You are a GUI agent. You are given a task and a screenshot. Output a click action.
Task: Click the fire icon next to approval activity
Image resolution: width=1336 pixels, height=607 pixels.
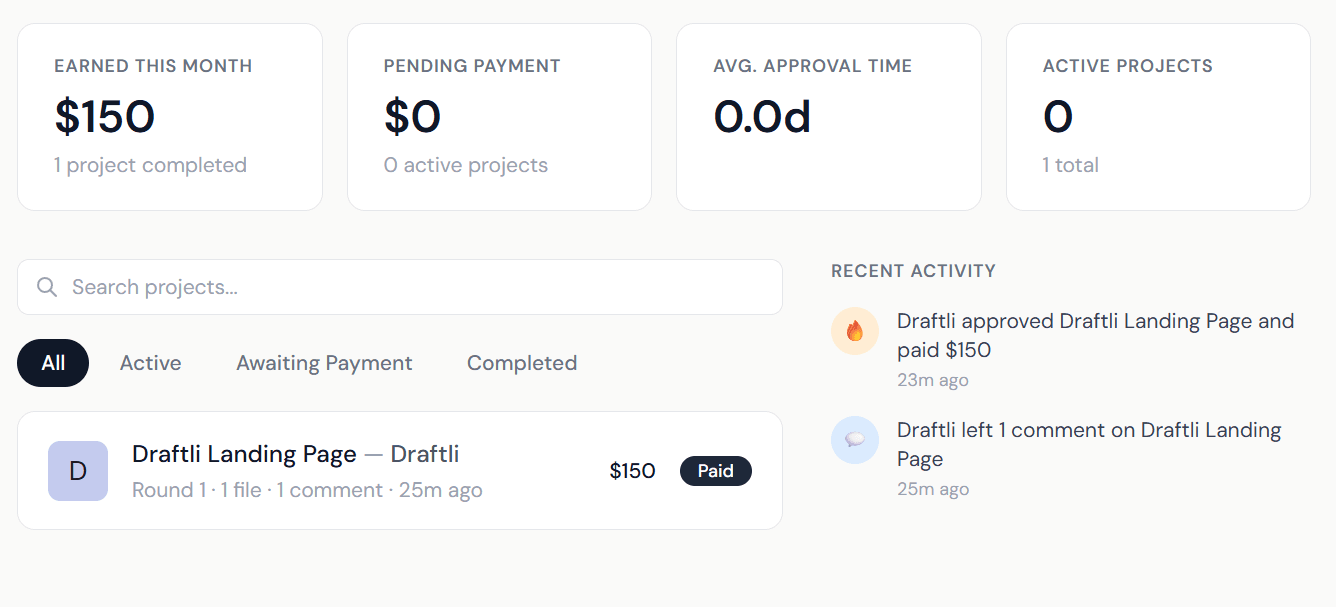855,330
